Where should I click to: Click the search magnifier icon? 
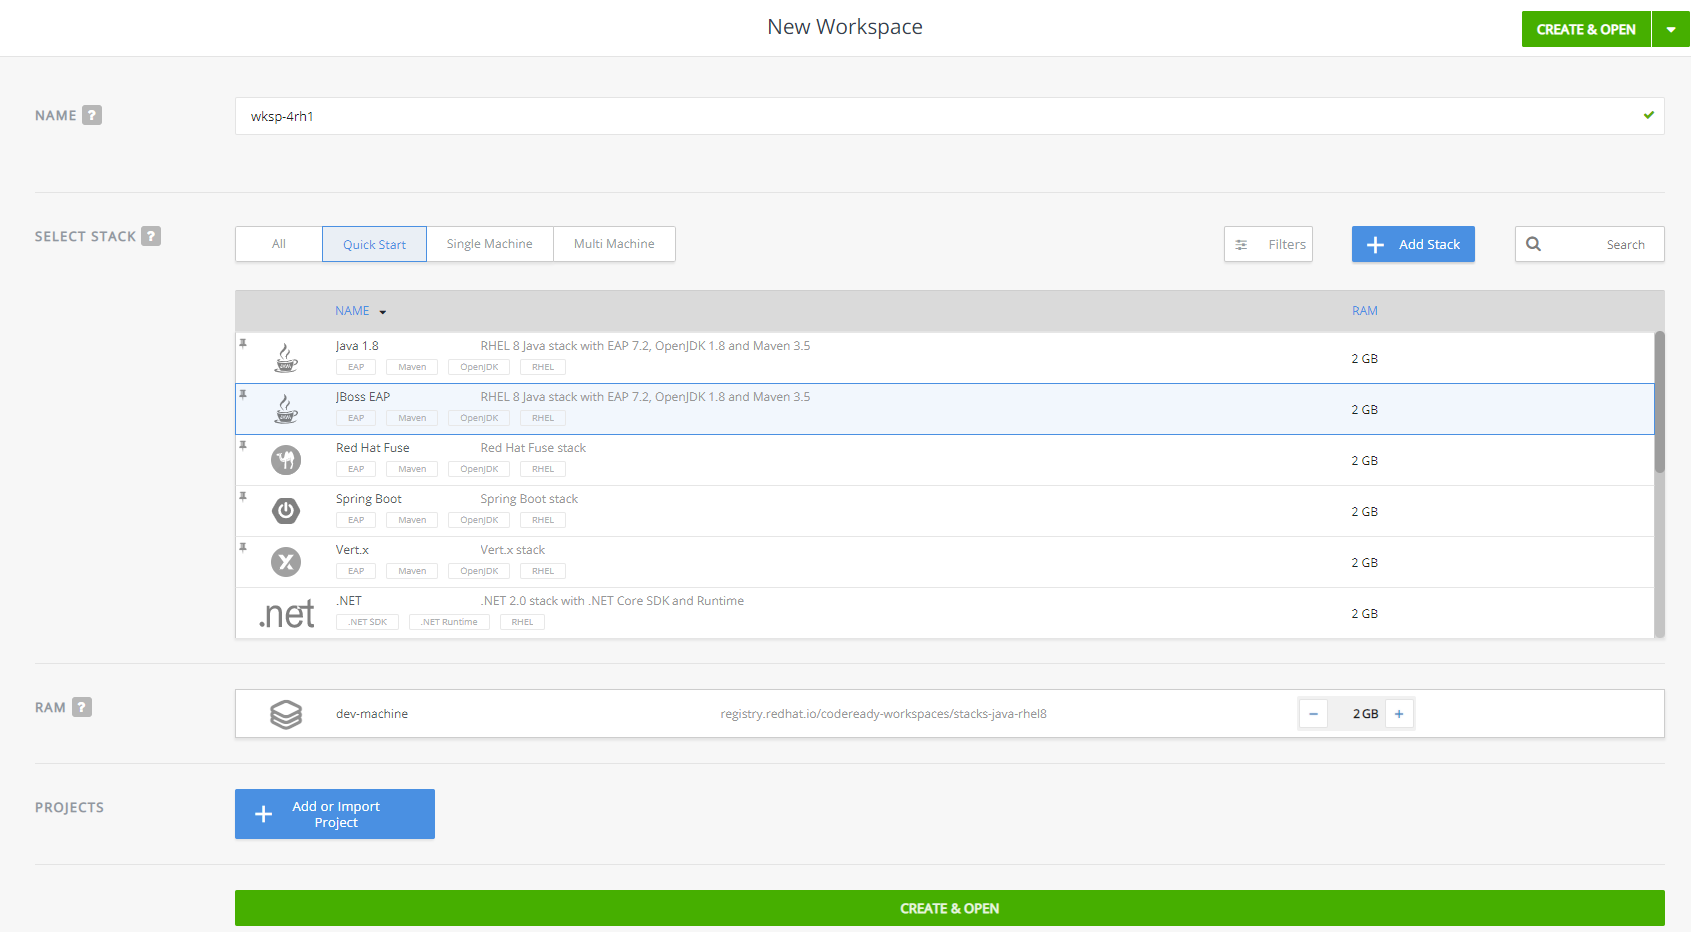pos(1534,243)
